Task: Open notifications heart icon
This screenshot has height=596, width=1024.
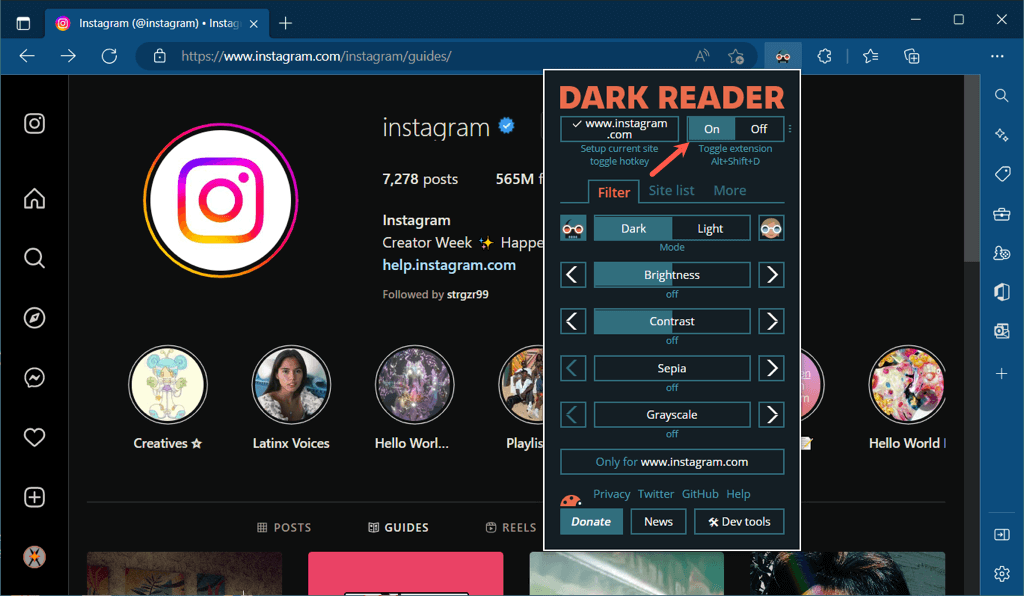Action: click(35, 437)
